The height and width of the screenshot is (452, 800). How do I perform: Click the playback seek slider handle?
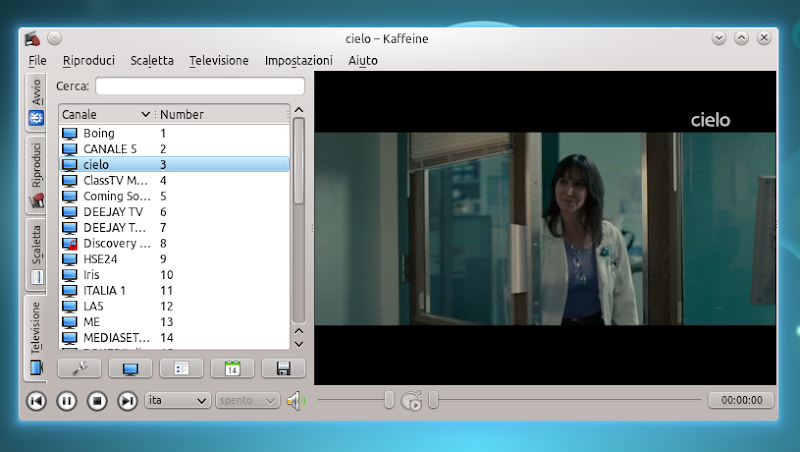pyautogui.click(x=433, y=400)
